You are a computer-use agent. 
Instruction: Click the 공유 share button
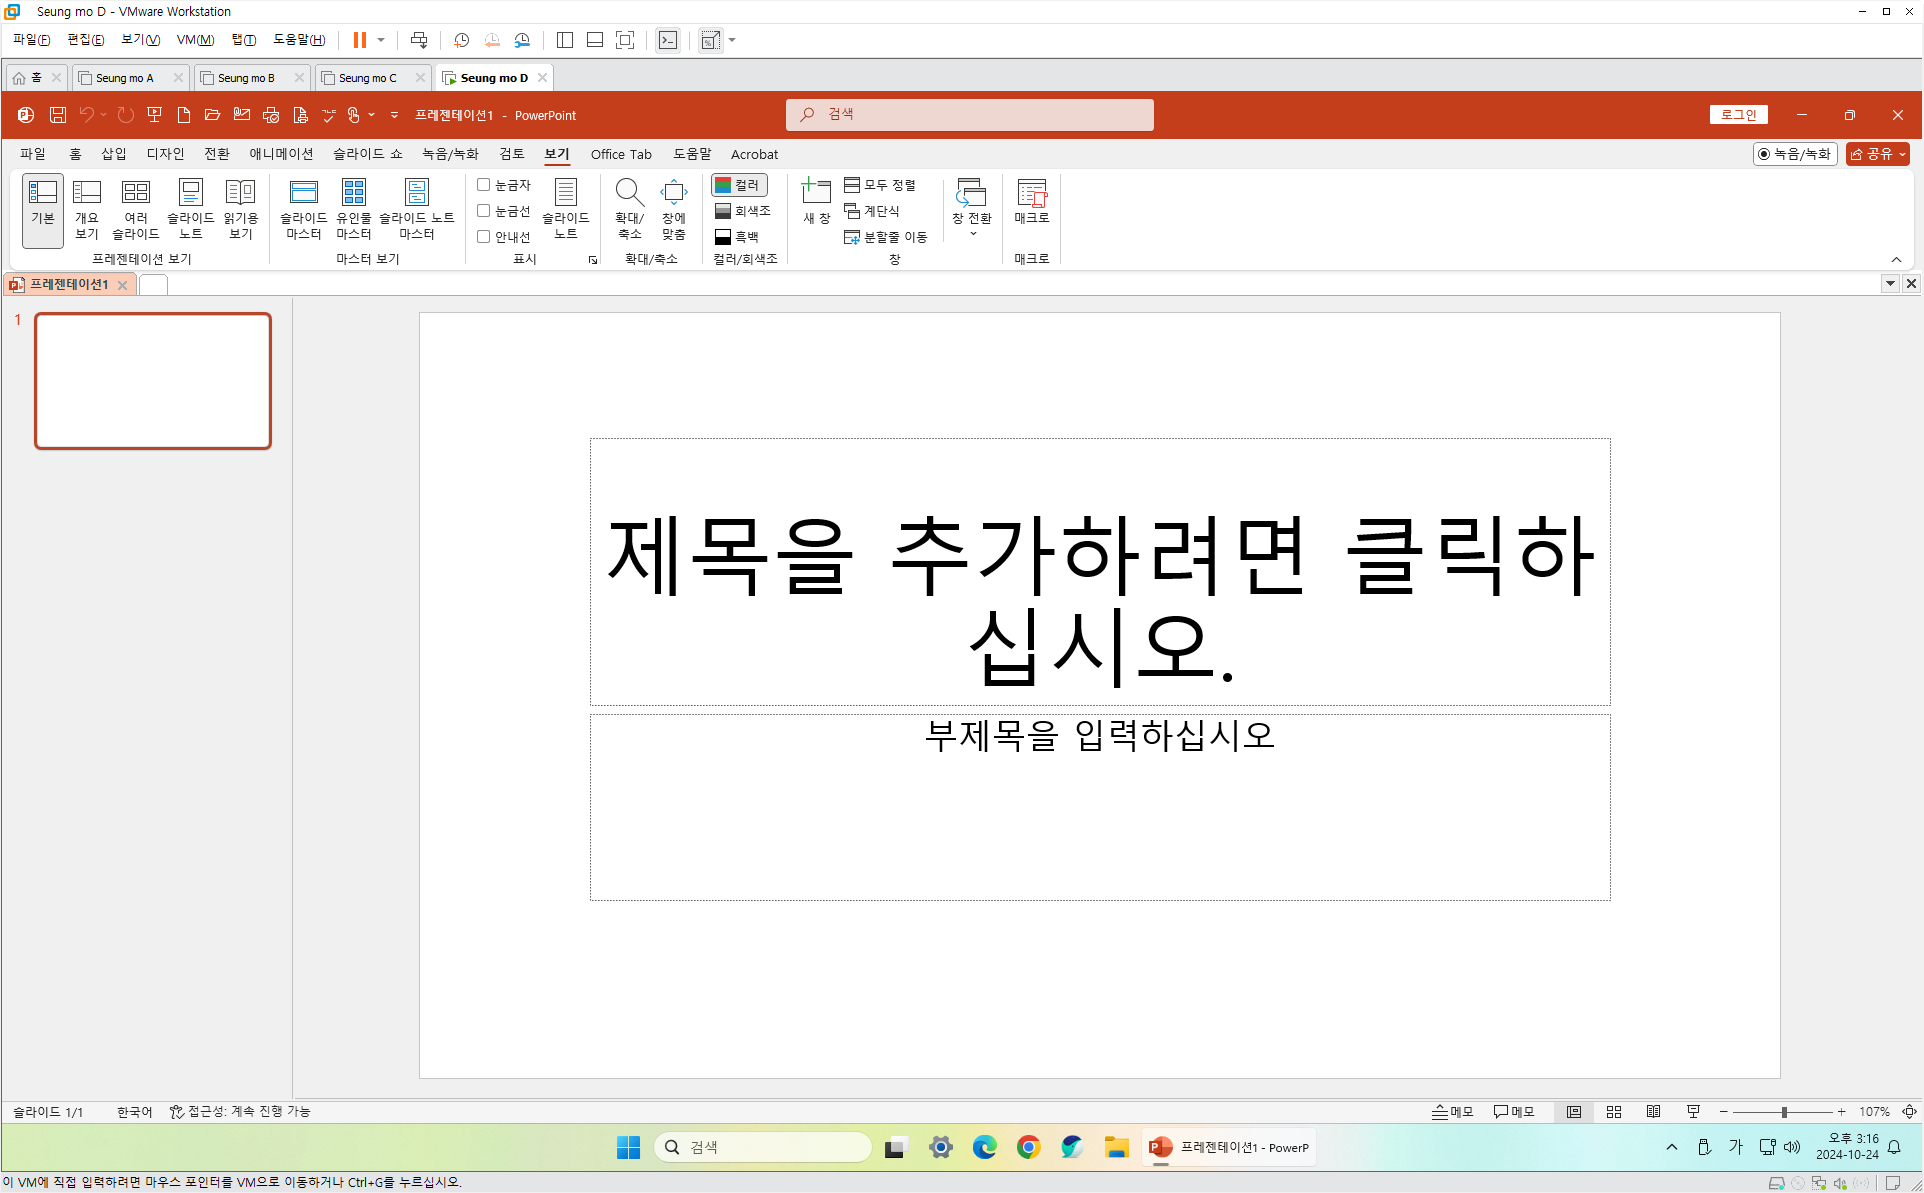1877,154
